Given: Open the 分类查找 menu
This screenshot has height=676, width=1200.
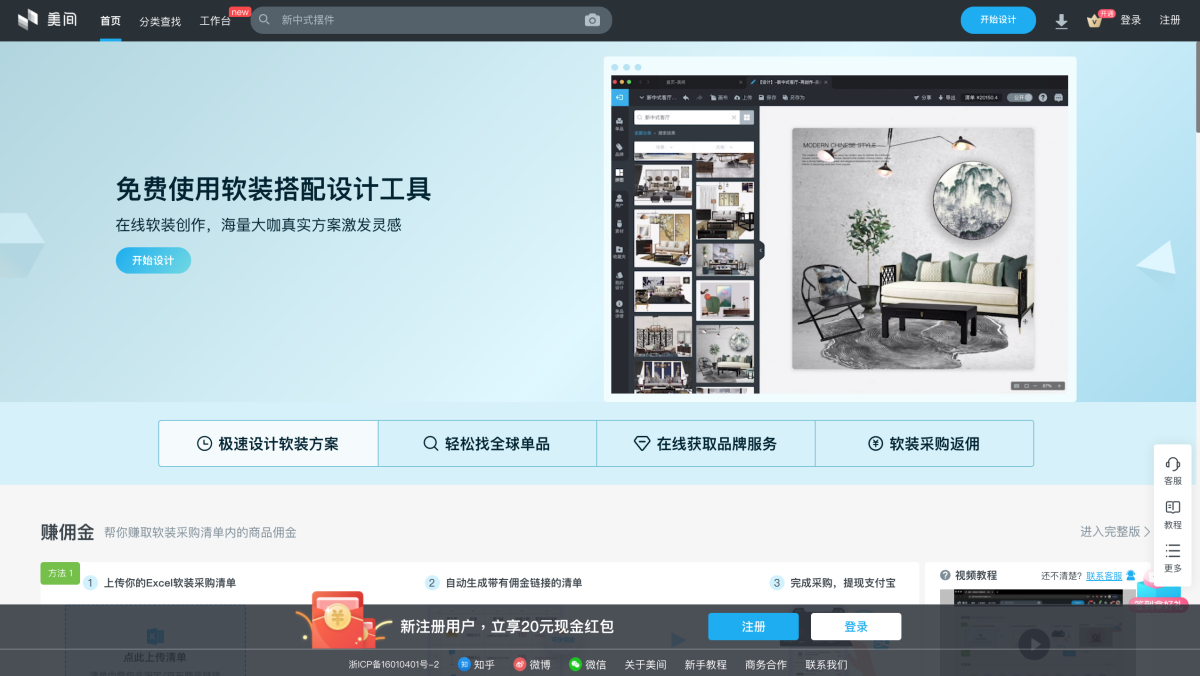Looking at the screenshot, I should (160, 21).
